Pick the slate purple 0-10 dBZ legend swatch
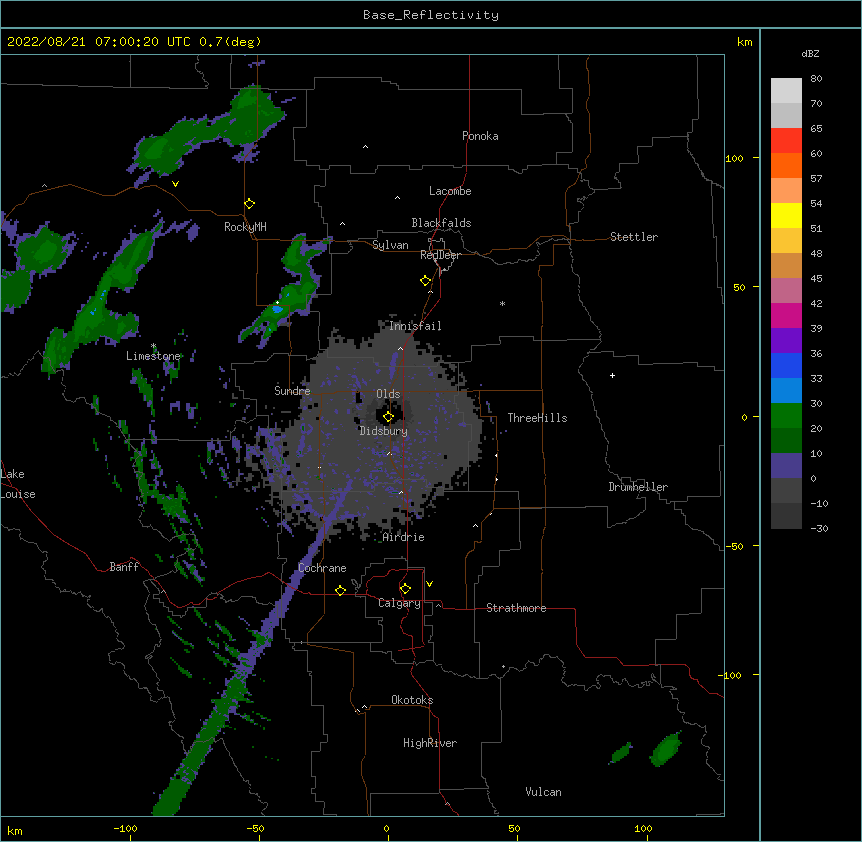 (786, 466)
